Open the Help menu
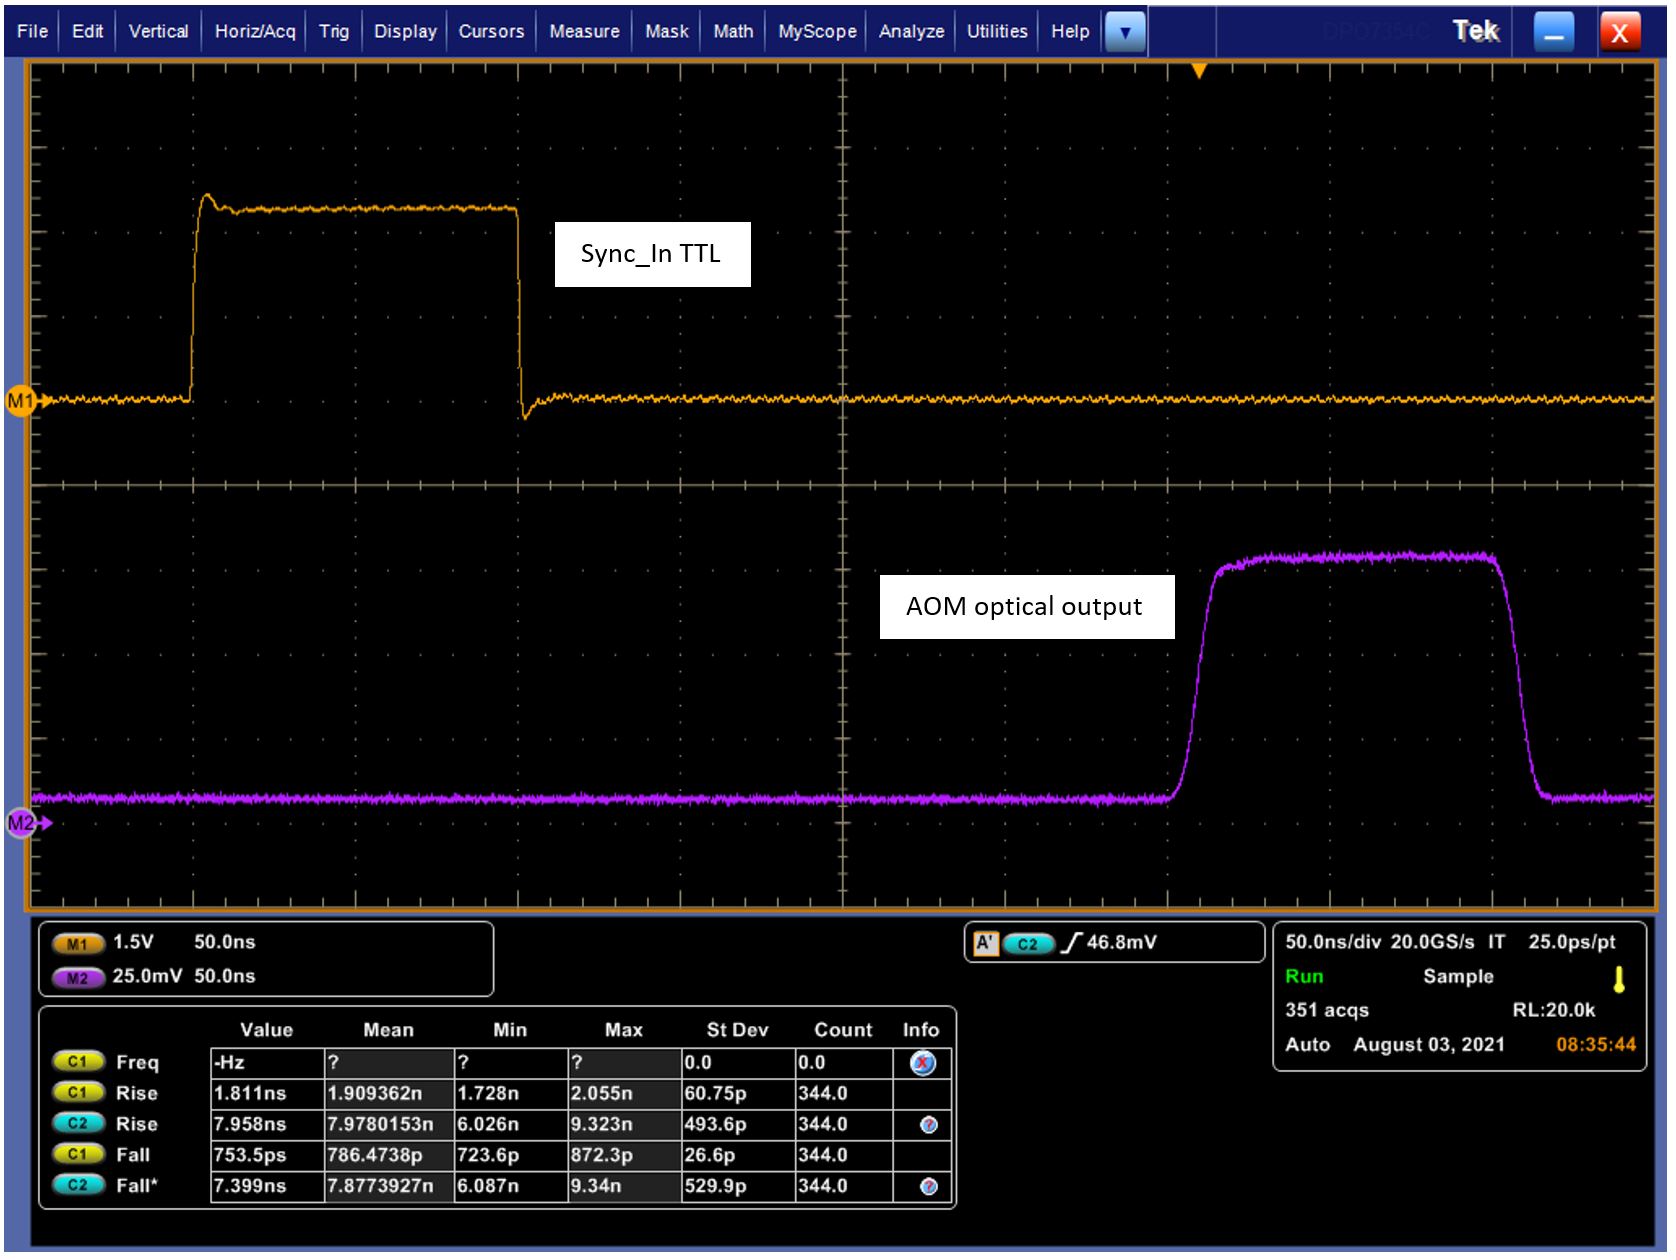Viewport: 1676px width, 1260px height. pyautogui.click(x=1070, y=31)
